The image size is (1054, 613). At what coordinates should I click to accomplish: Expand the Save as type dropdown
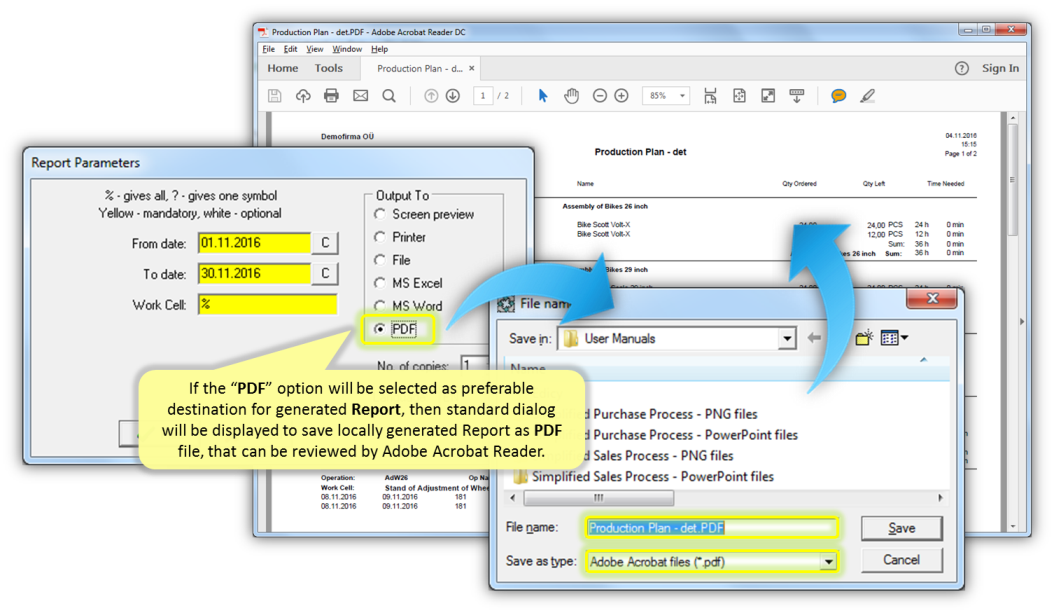click(x=828, y=561)
